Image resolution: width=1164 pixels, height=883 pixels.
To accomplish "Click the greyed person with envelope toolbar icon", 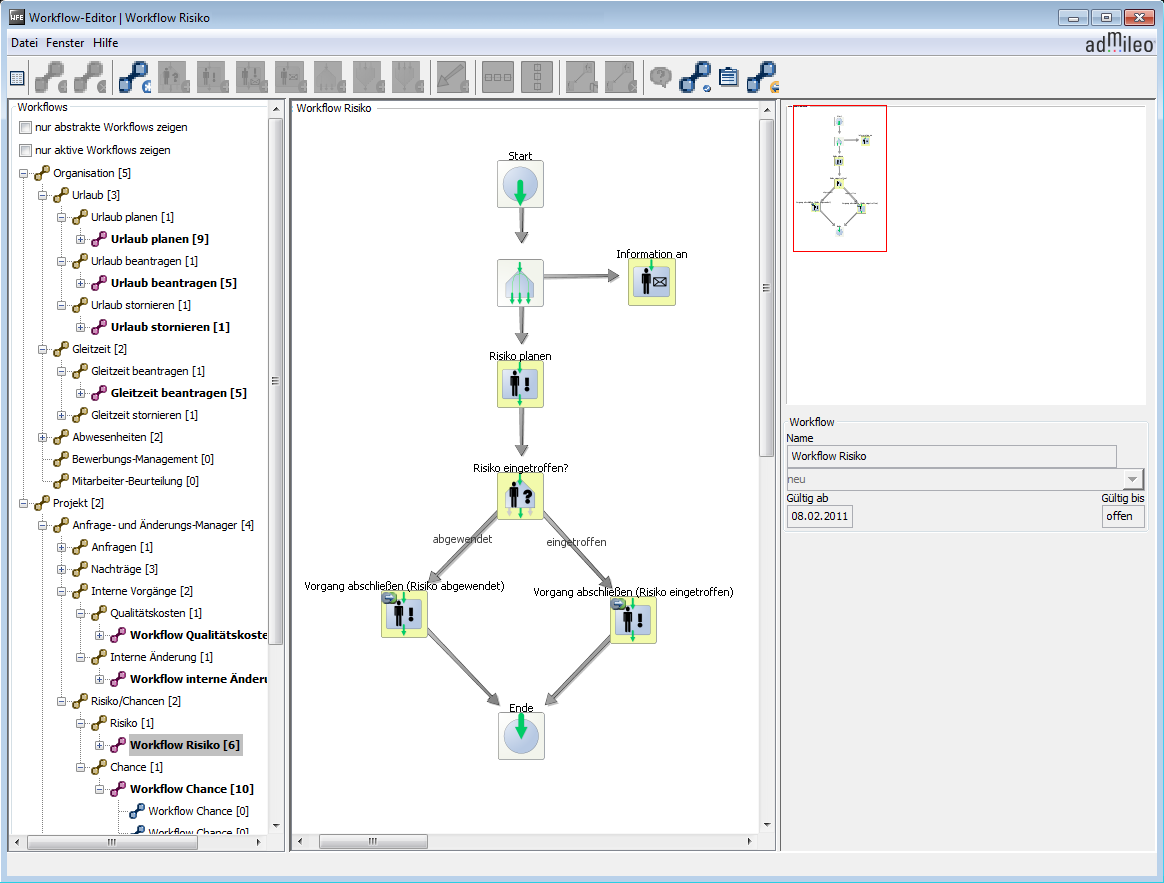I will click(291, 77).
